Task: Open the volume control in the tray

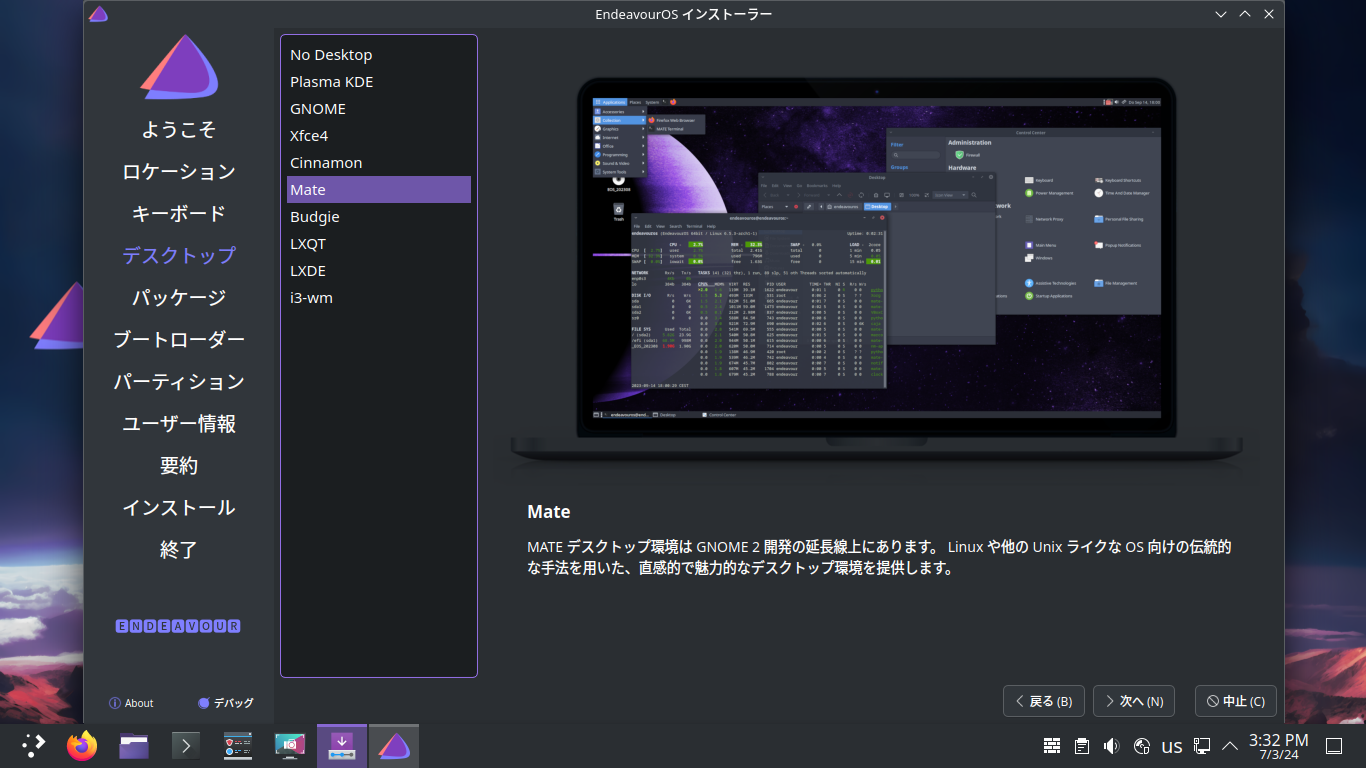Action: [x=1111, y=746]
